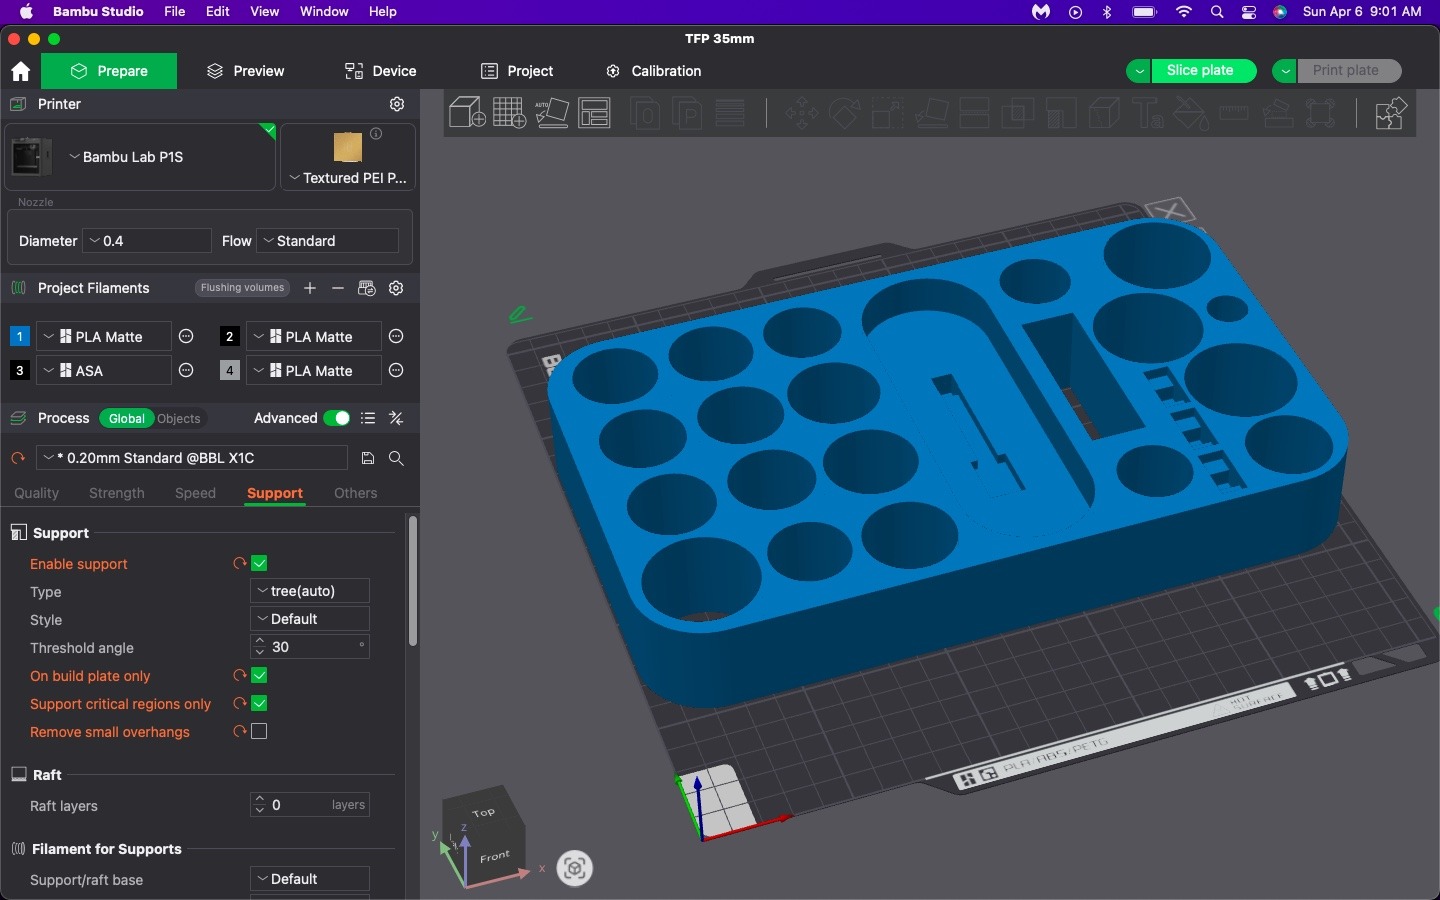Viewport: 1440px width, 900px height.
Task: Select the Text shape tool
Action: click(x=1148, y=113)
